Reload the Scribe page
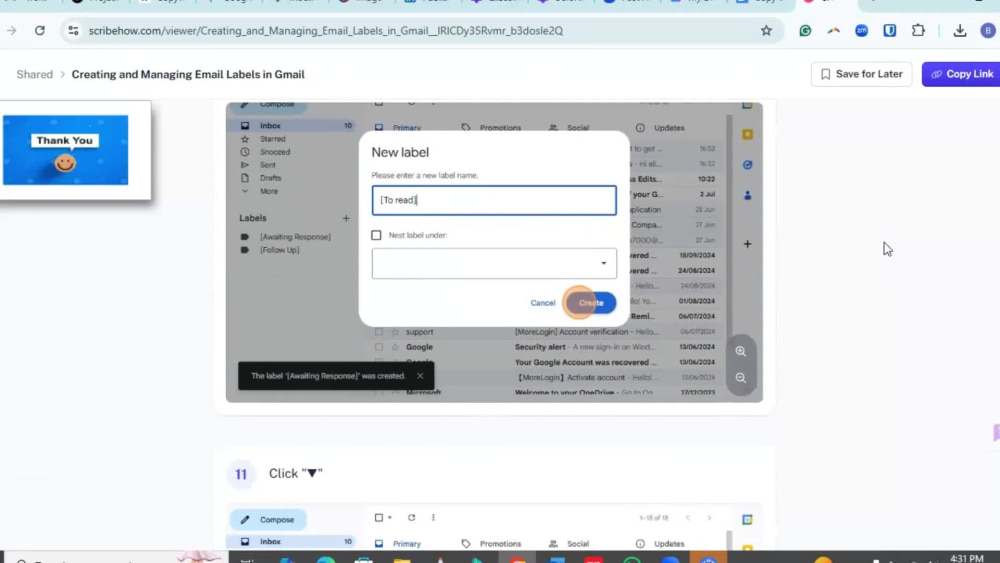The height and width of the screenshot is (563, 1000). point(40,31)
